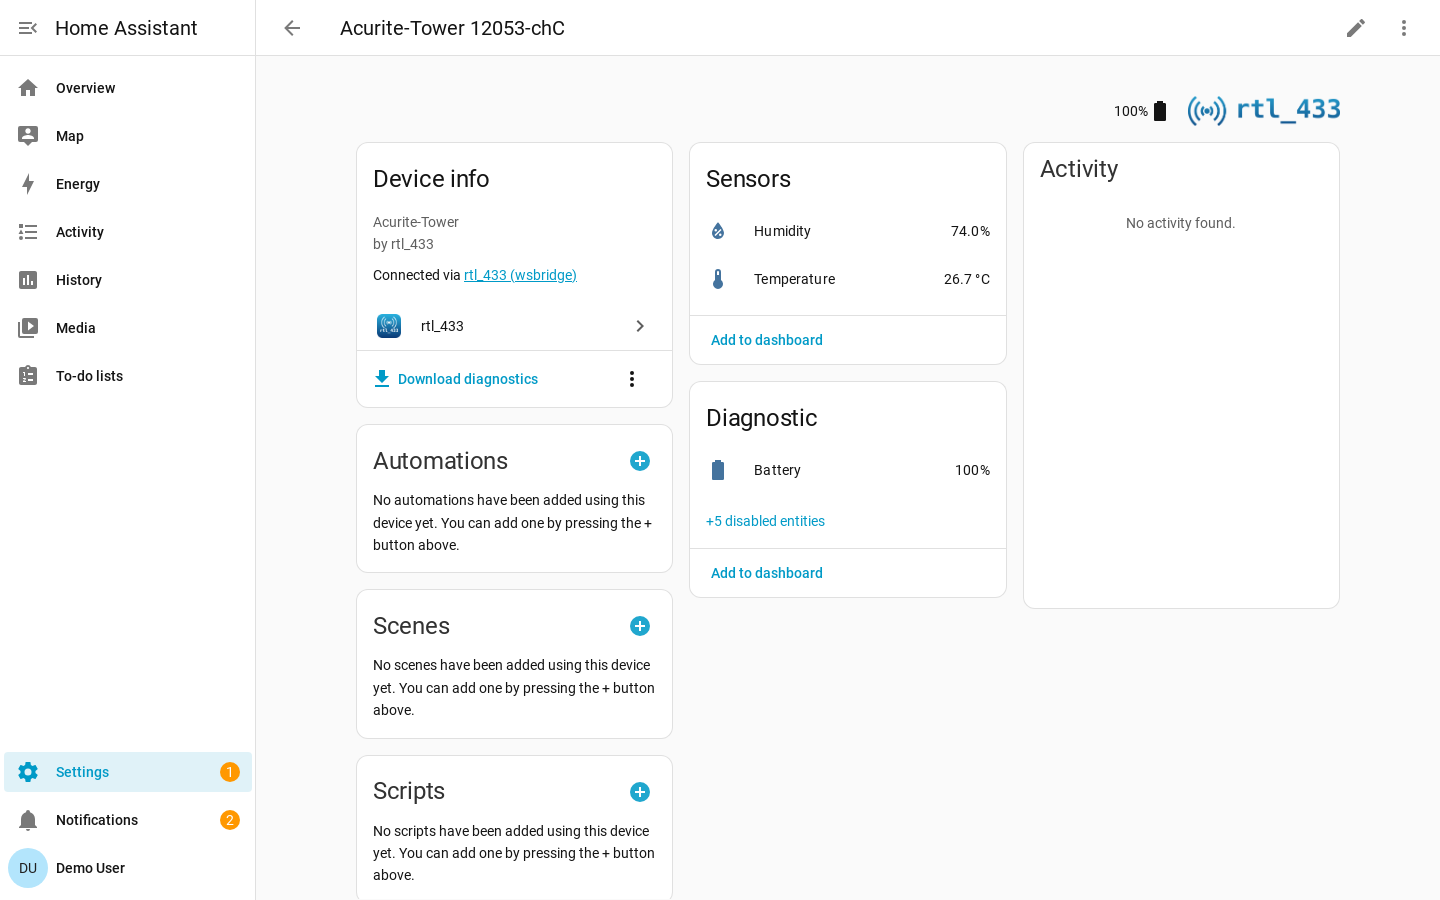This screenshot has height=900, width=1440.
Task: Click the Humidity water-percent icon
Action: point(718,231)
